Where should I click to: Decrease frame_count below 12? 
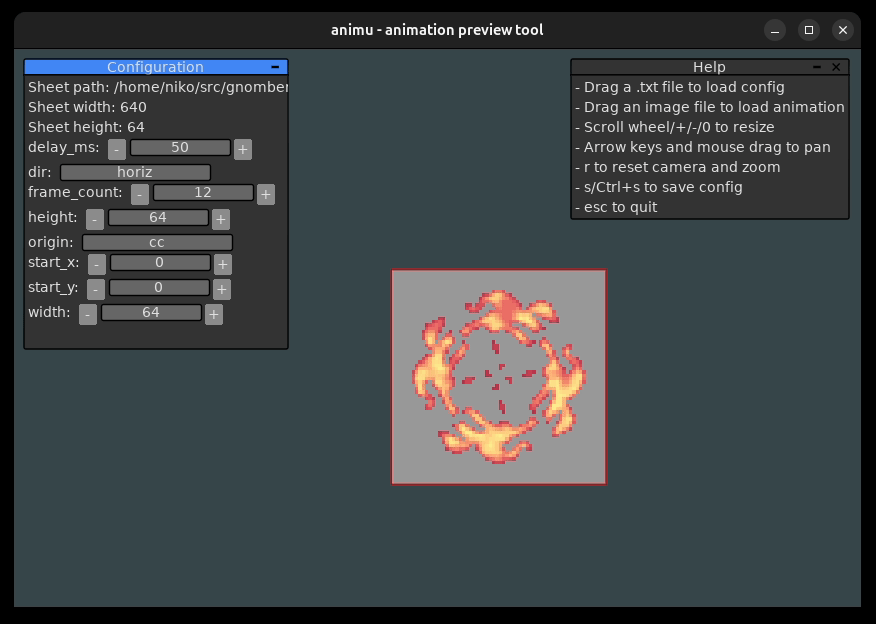coord(139,193)
